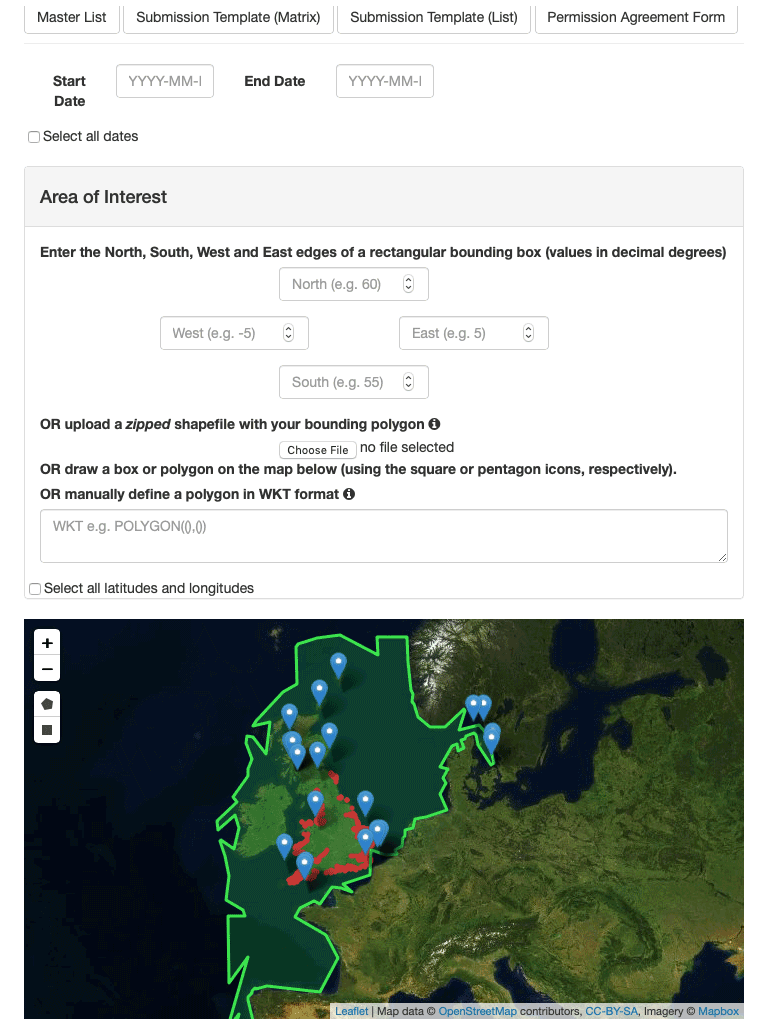Click the Choose File button
Viewport: 768px width, 1031px height.
[317, 450]
